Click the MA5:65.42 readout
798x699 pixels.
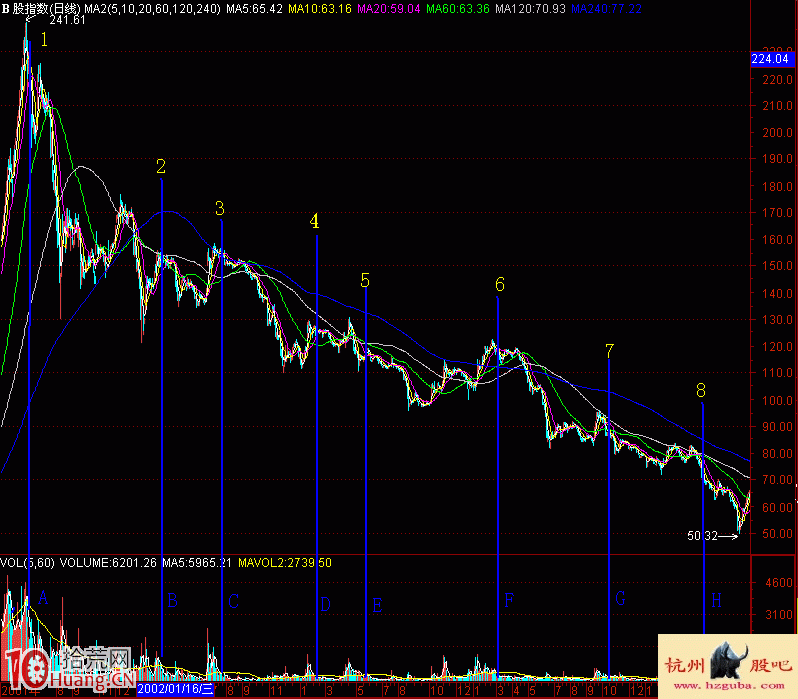[254, 8]
